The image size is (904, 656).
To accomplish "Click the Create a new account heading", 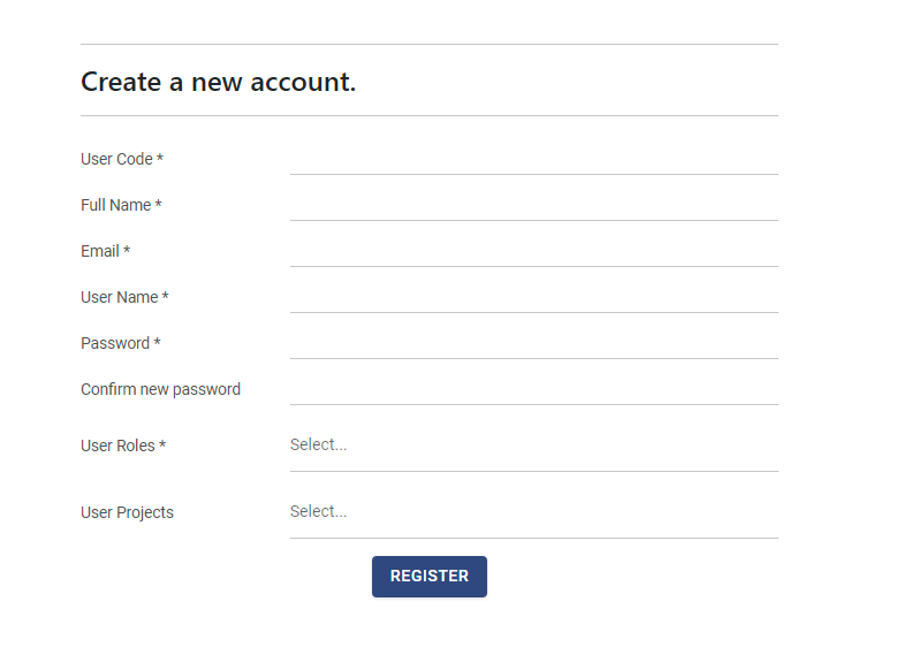I will pyautogui.click(x=218, y=82).
